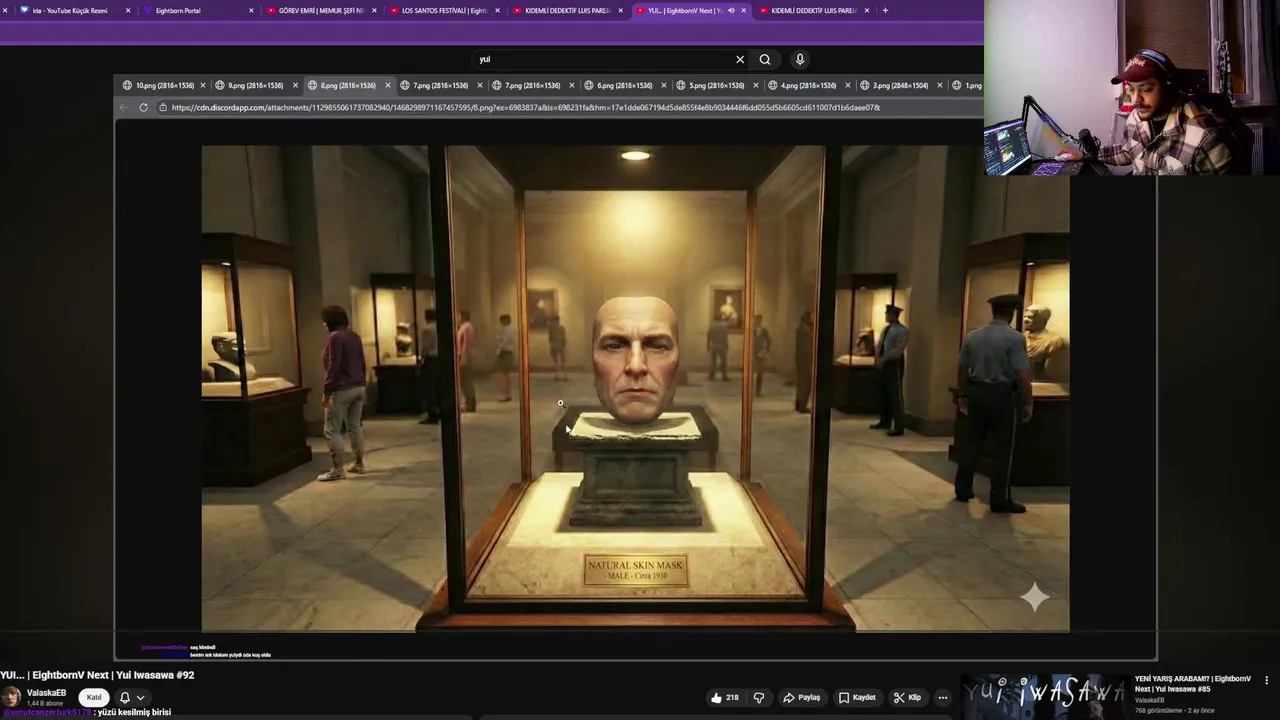Create a clip with Klip button
The image size is (1280, 720).
907,697
